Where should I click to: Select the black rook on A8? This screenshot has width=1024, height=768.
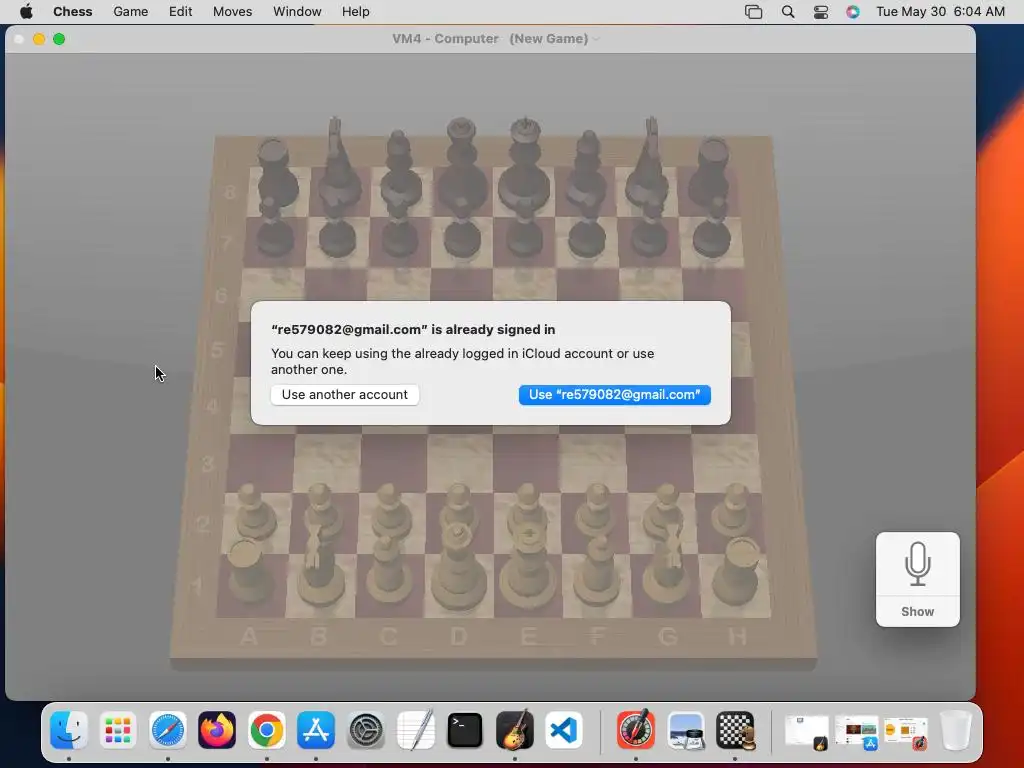click(276, 173)
